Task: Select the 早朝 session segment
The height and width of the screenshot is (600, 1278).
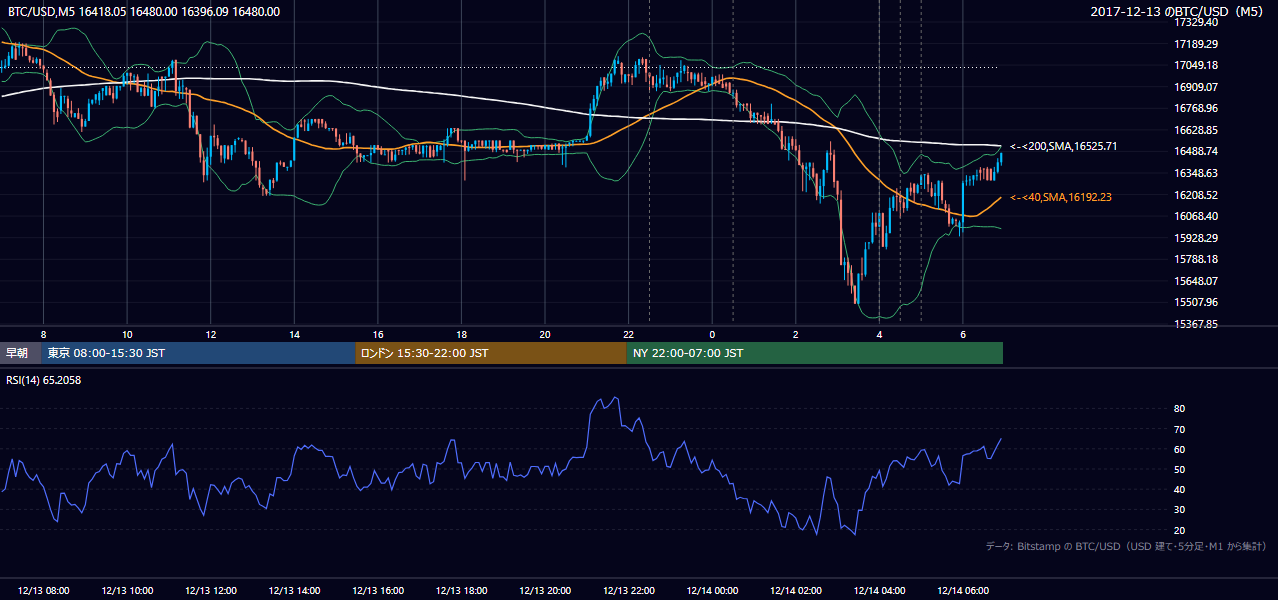Action: click(21, 353)
